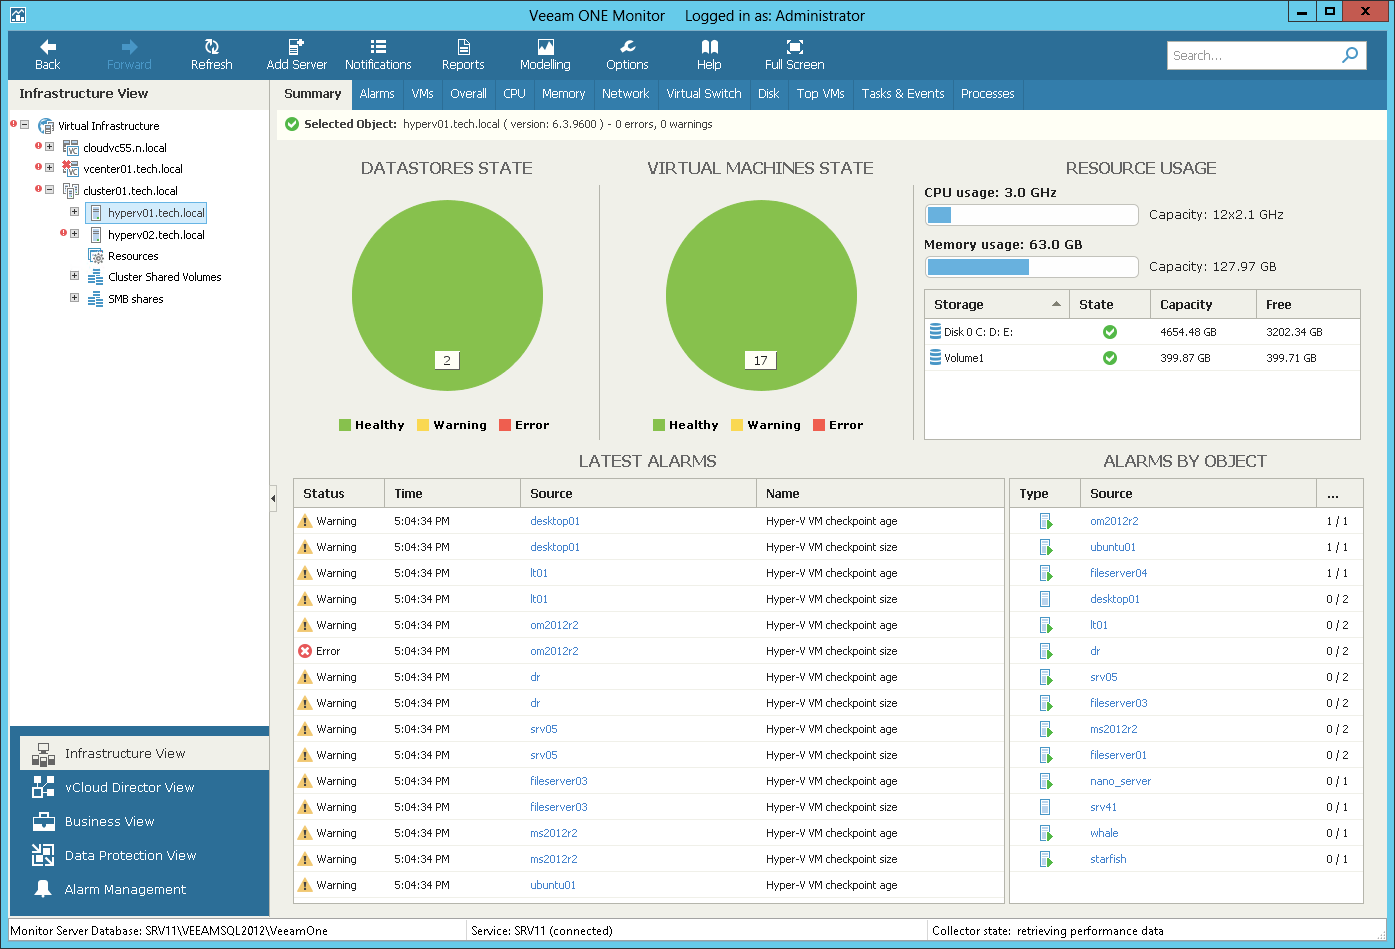This screenshot has width=1395, height=949.
Task: Expand the hyperv01.tech.local host
Action: (x=75, y=212)
